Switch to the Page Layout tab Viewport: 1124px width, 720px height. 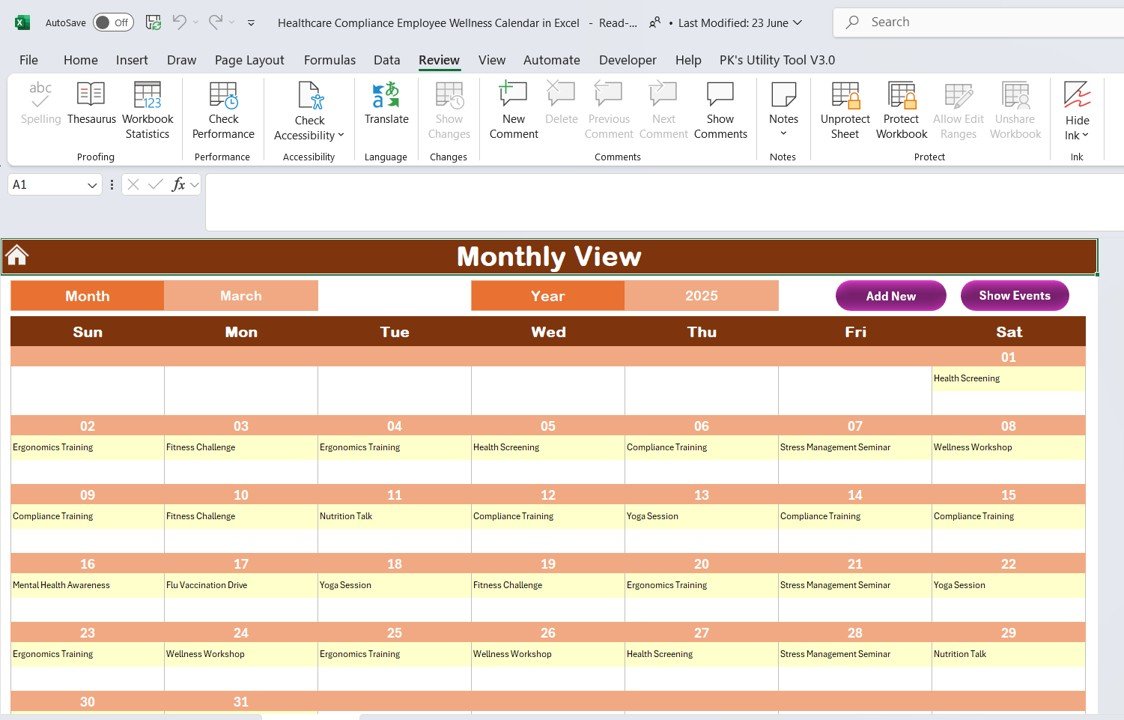[249, 60]
